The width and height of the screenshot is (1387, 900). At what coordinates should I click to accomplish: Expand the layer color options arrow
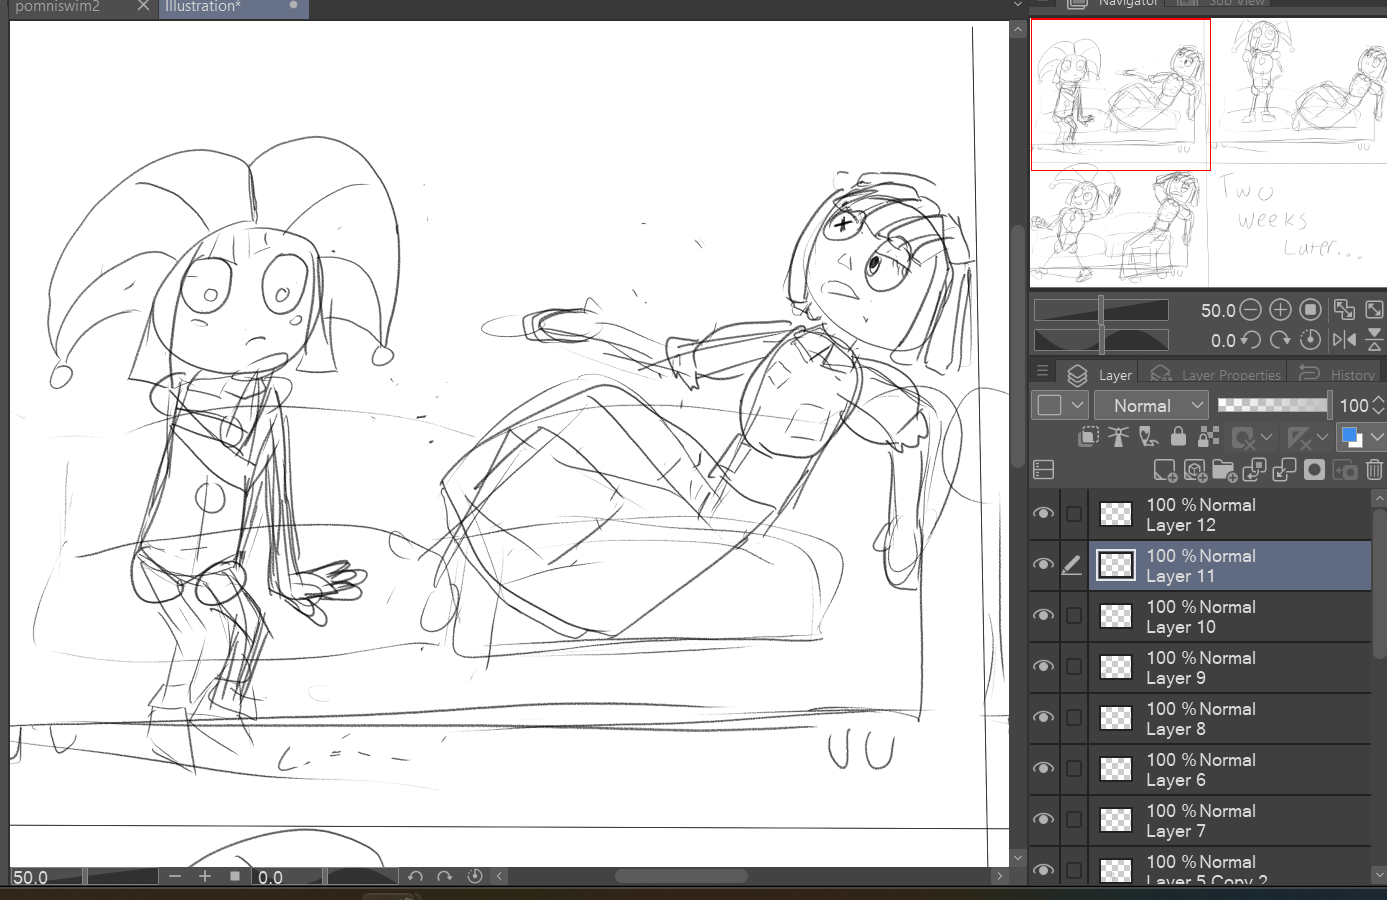1377,436
